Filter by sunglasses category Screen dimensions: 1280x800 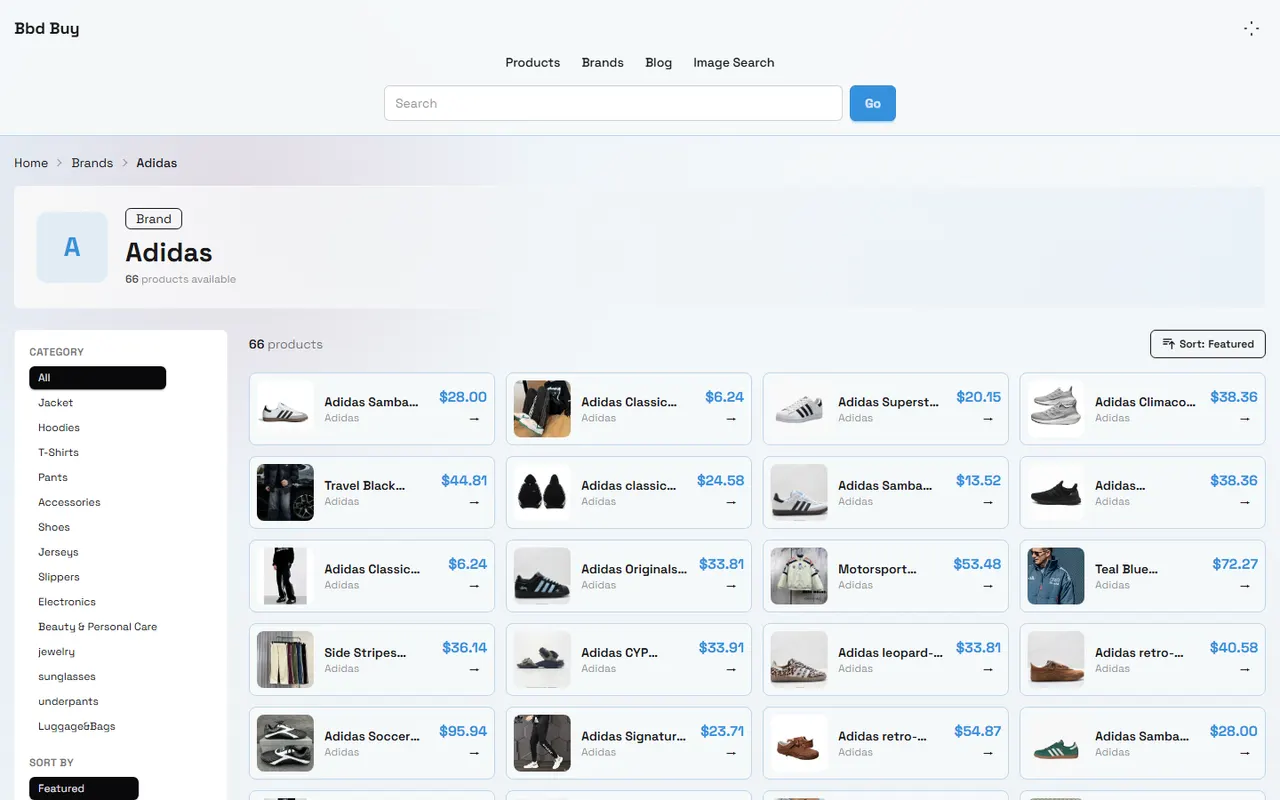tap(98, 677)
